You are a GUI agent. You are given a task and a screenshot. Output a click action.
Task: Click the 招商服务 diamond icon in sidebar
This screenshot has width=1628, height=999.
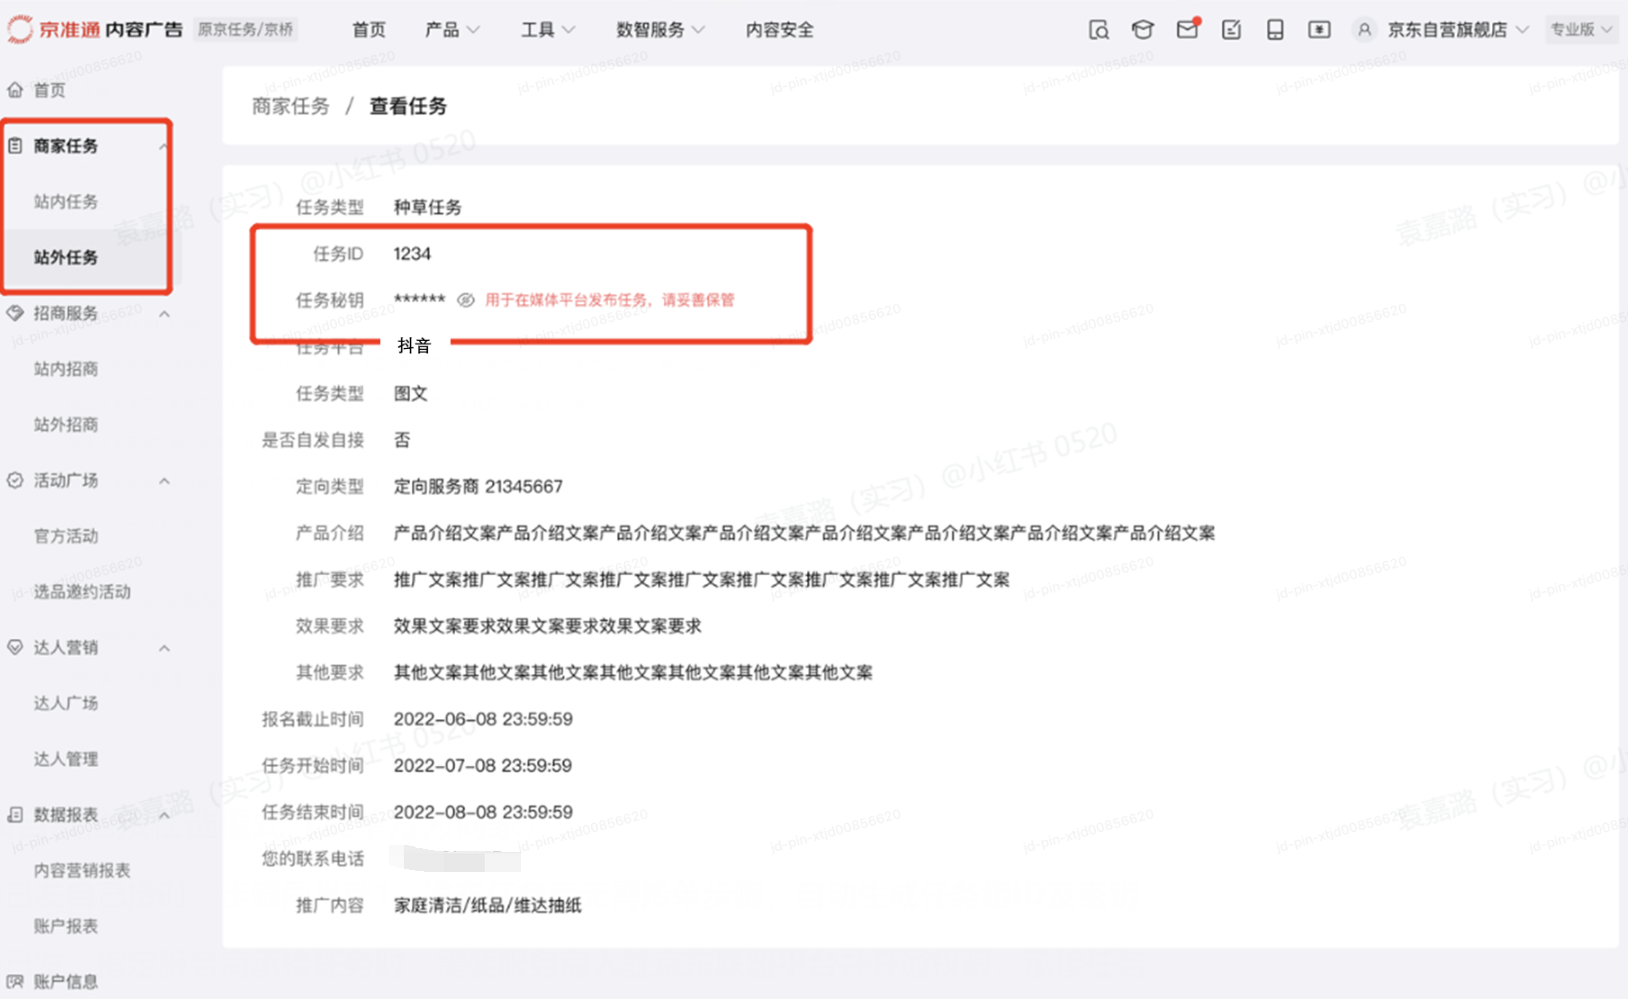(15, 313)
